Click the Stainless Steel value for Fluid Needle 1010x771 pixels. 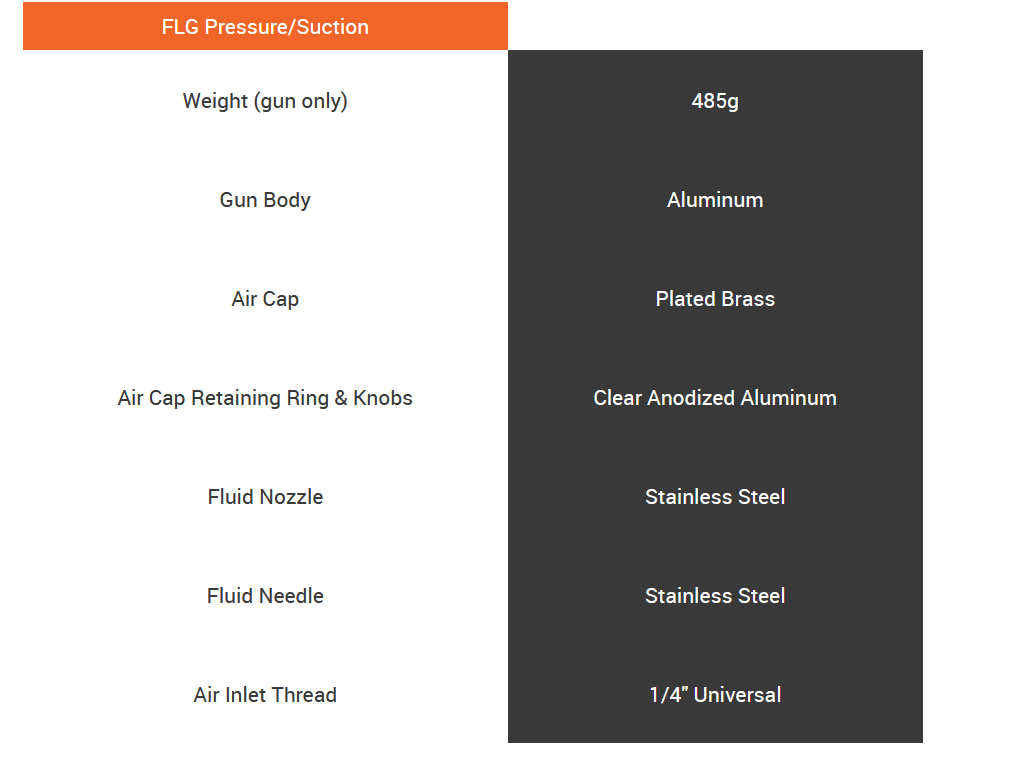[x=715, y=596]
